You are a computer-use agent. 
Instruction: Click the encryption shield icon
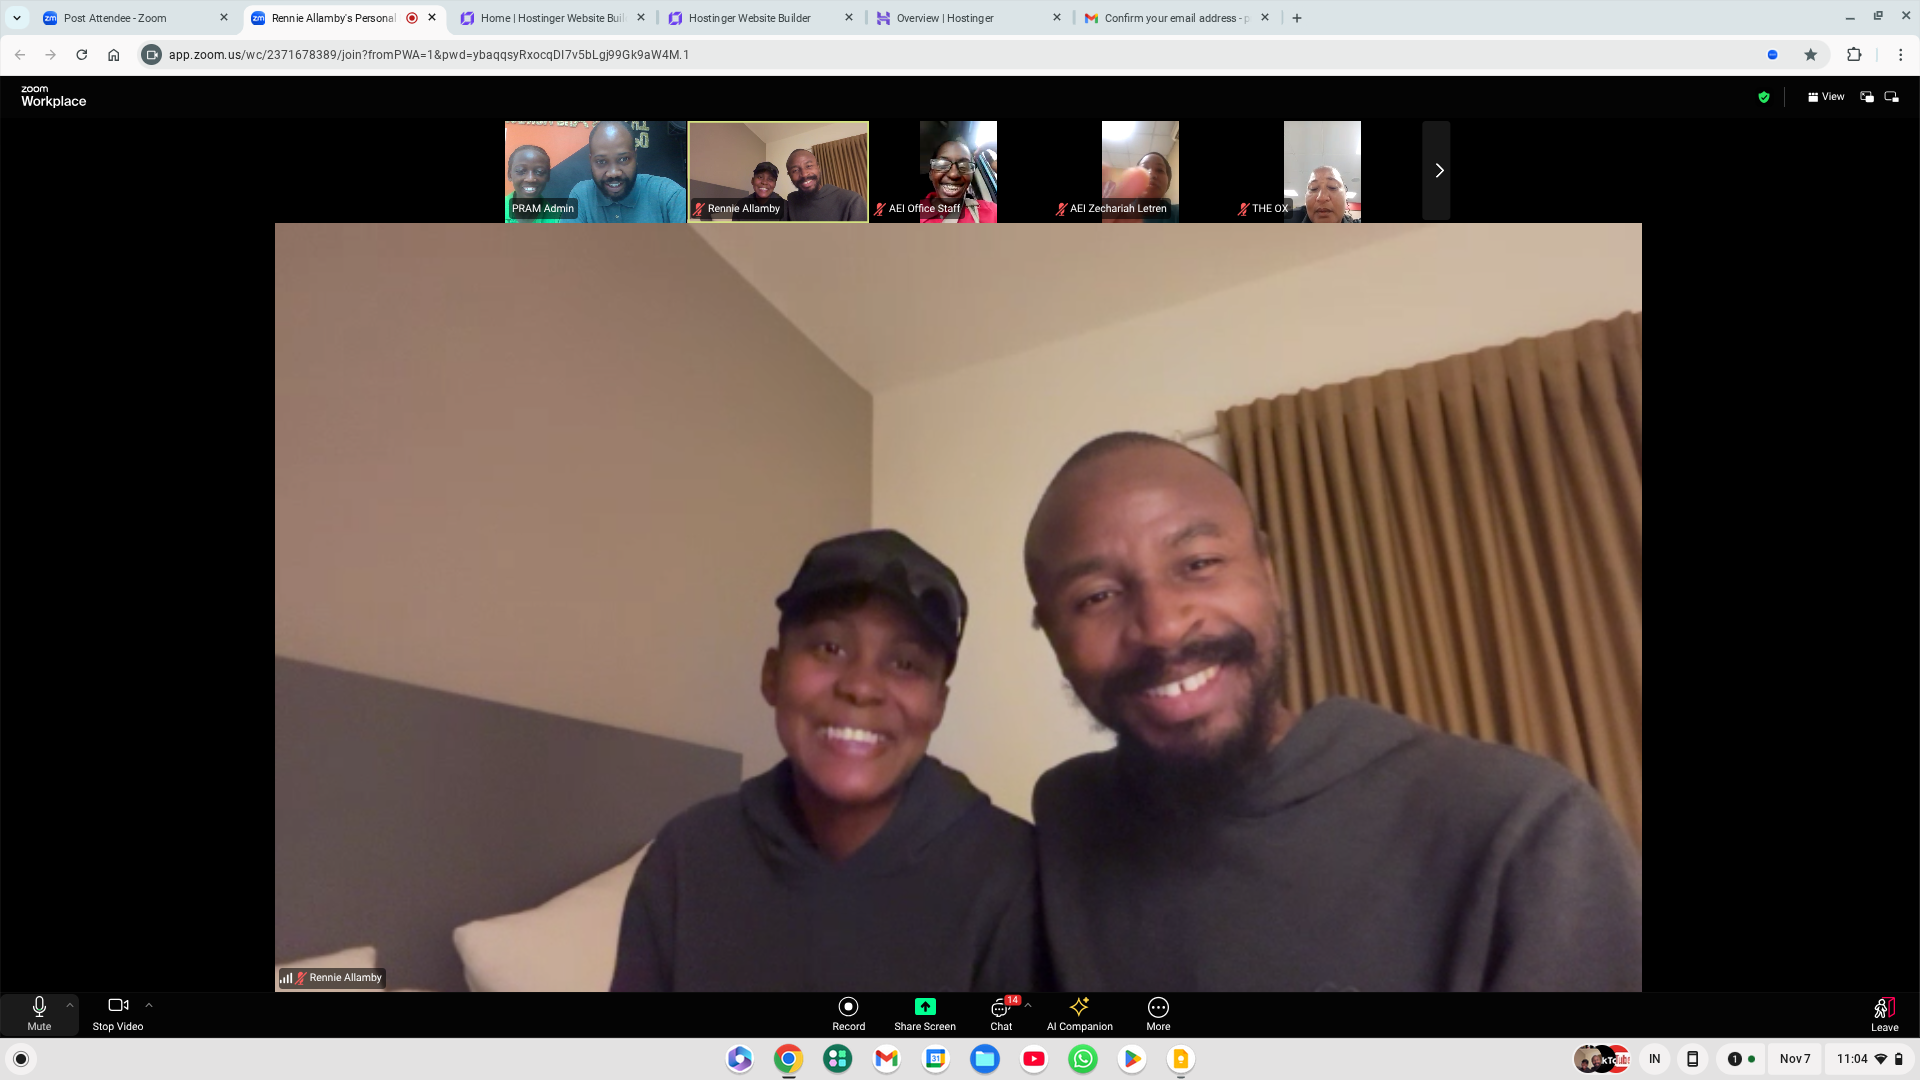pyautogui.click(x=1764, y=97)
